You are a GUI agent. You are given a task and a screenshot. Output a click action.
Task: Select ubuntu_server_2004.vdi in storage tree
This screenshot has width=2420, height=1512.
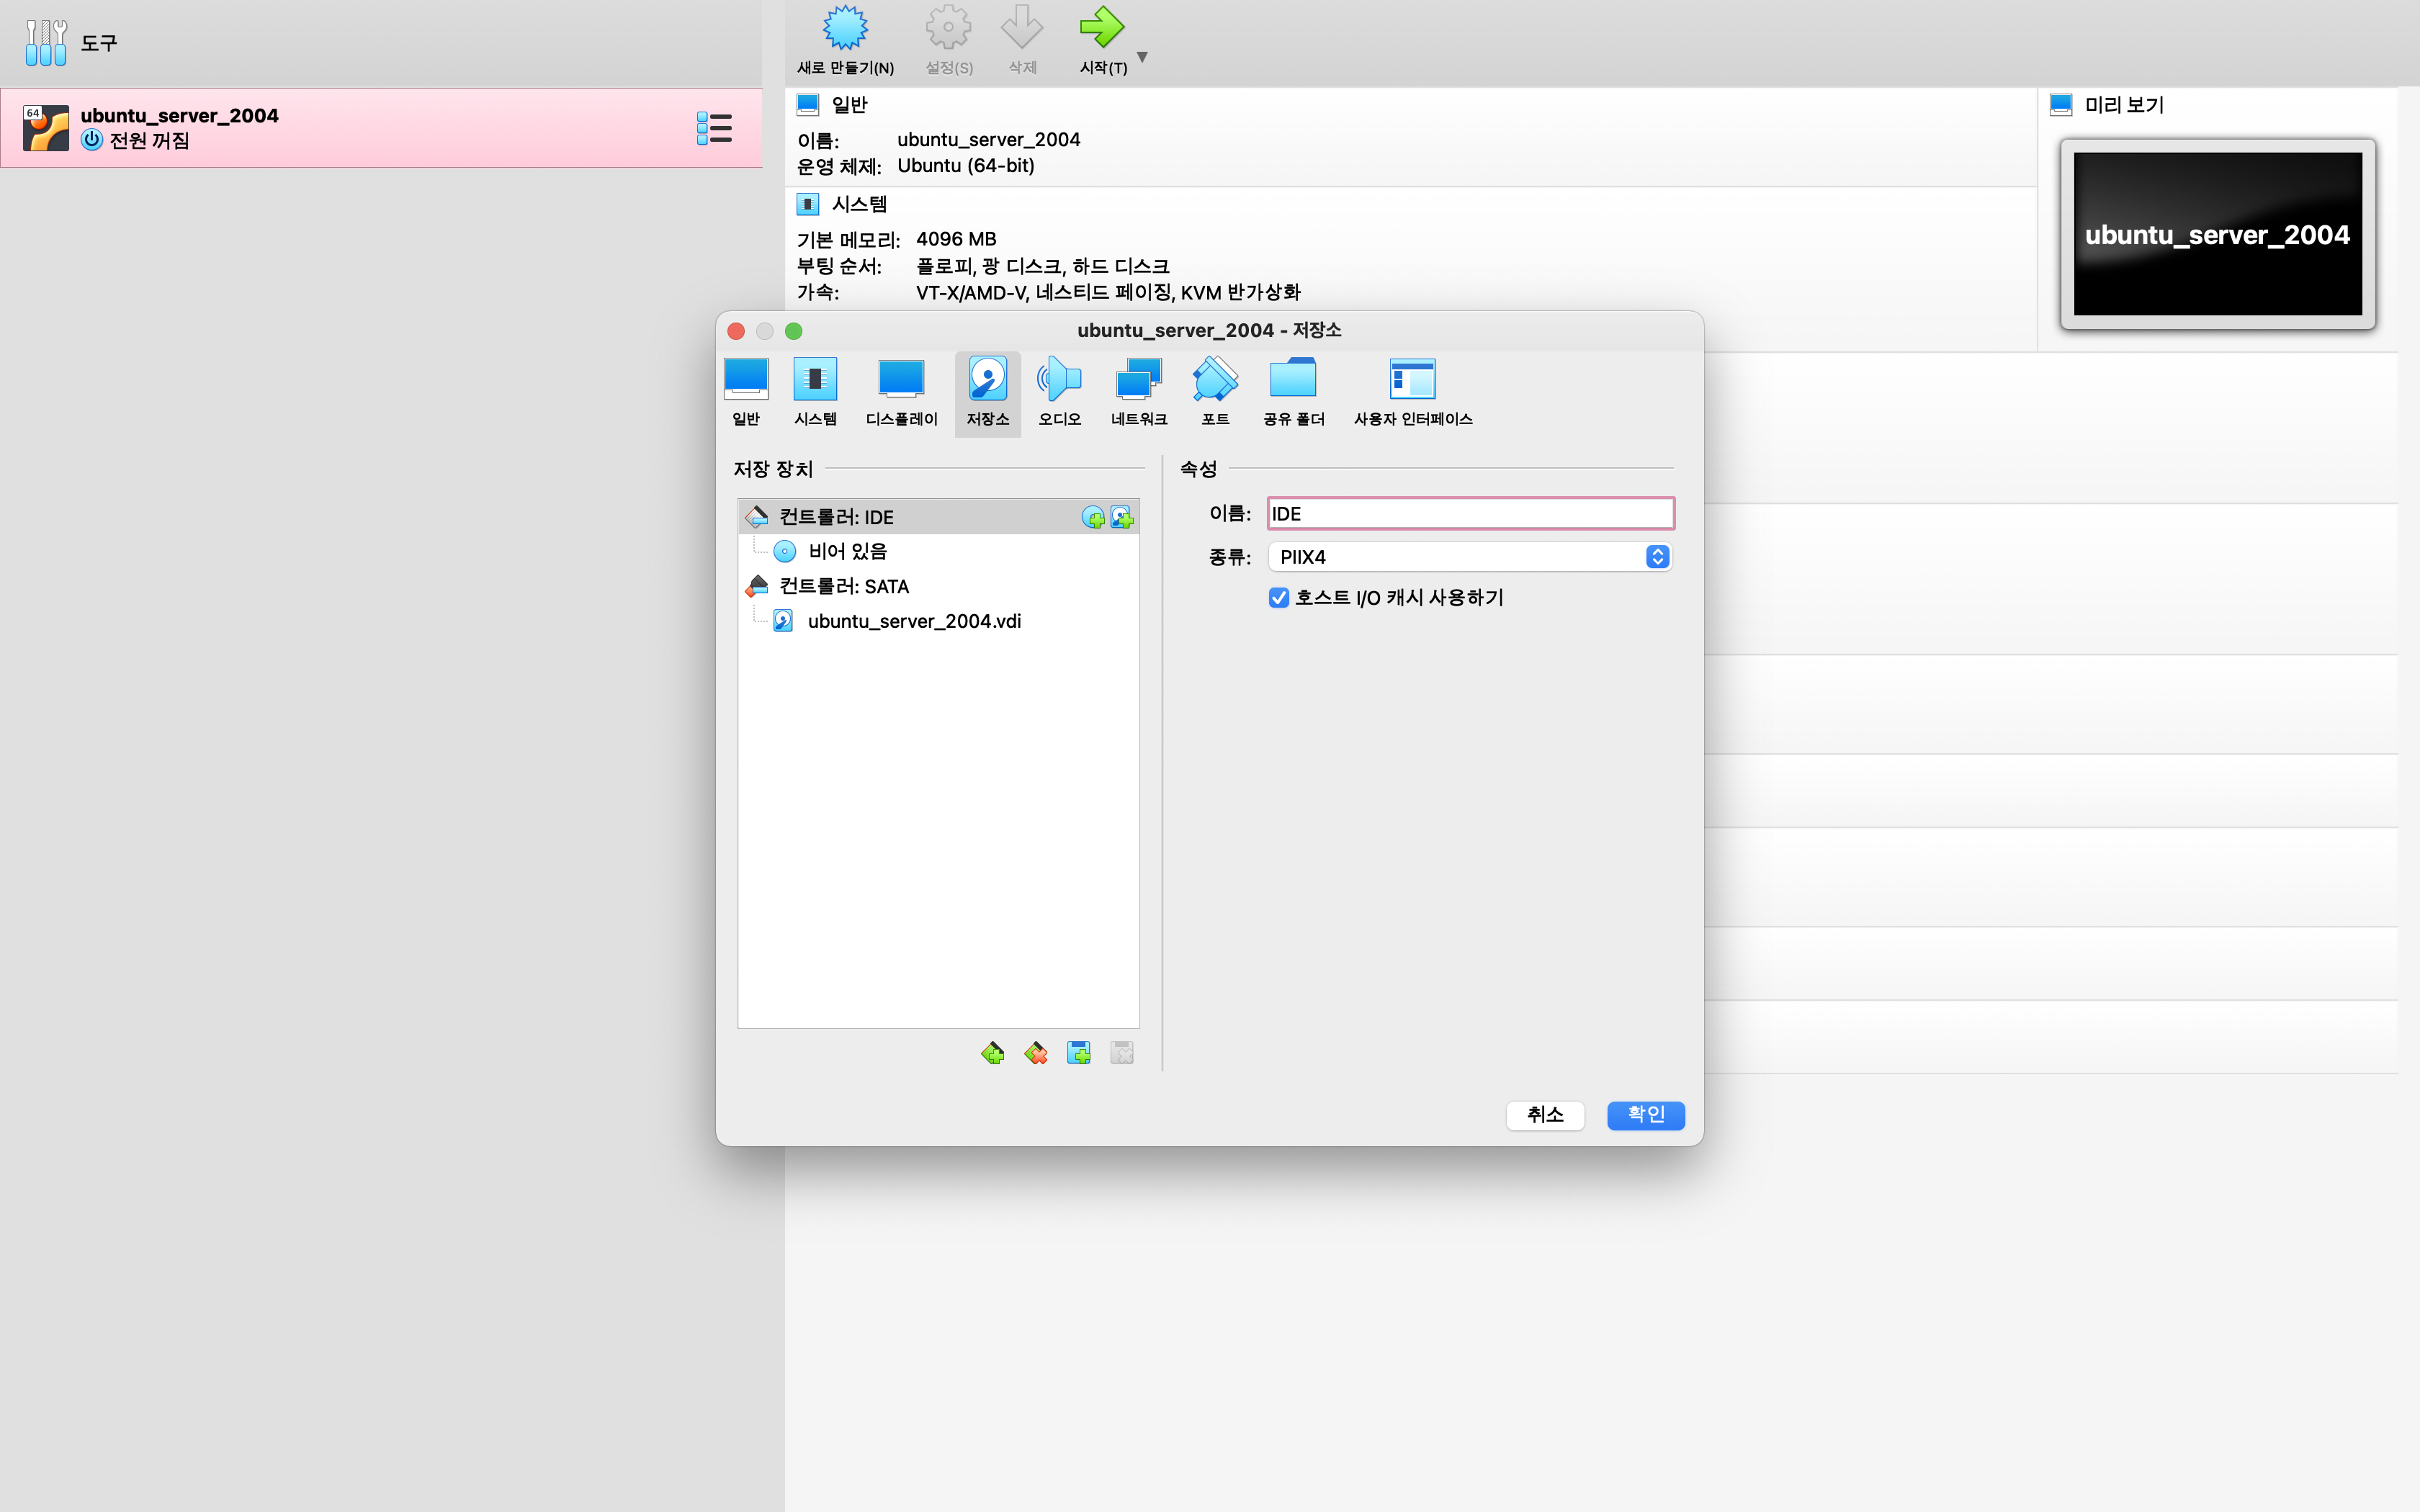(913, 621)
